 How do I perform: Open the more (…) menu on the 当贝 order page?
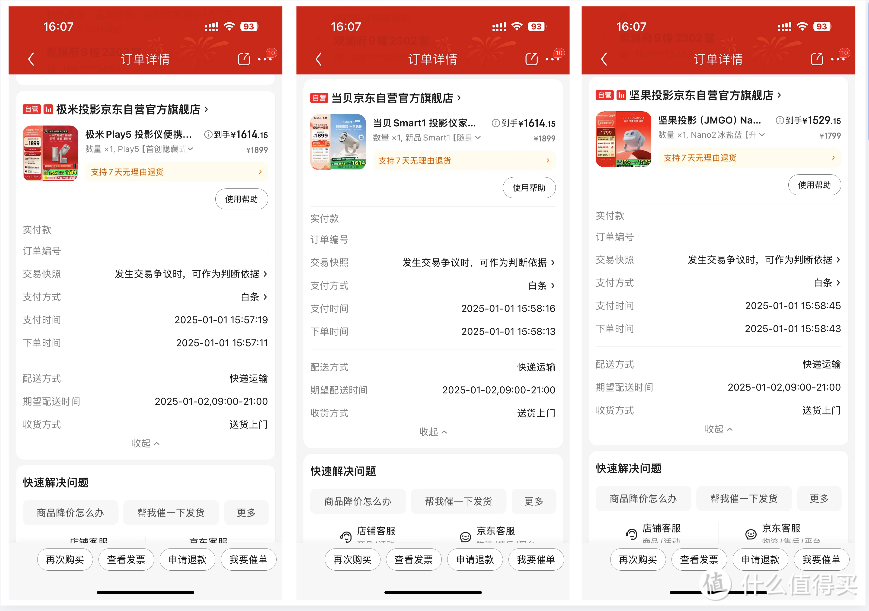(x=553, y=58)
